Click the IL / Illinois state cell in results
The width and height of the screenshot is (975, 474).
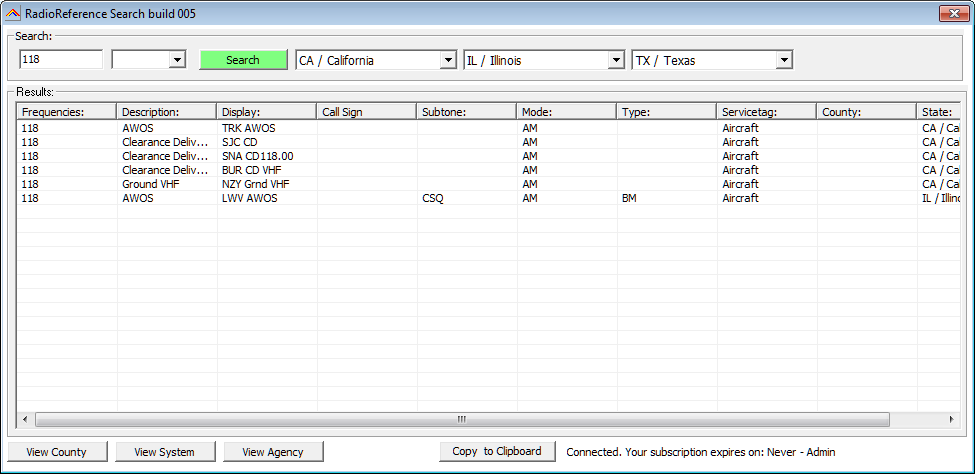[x=941, y=198]
